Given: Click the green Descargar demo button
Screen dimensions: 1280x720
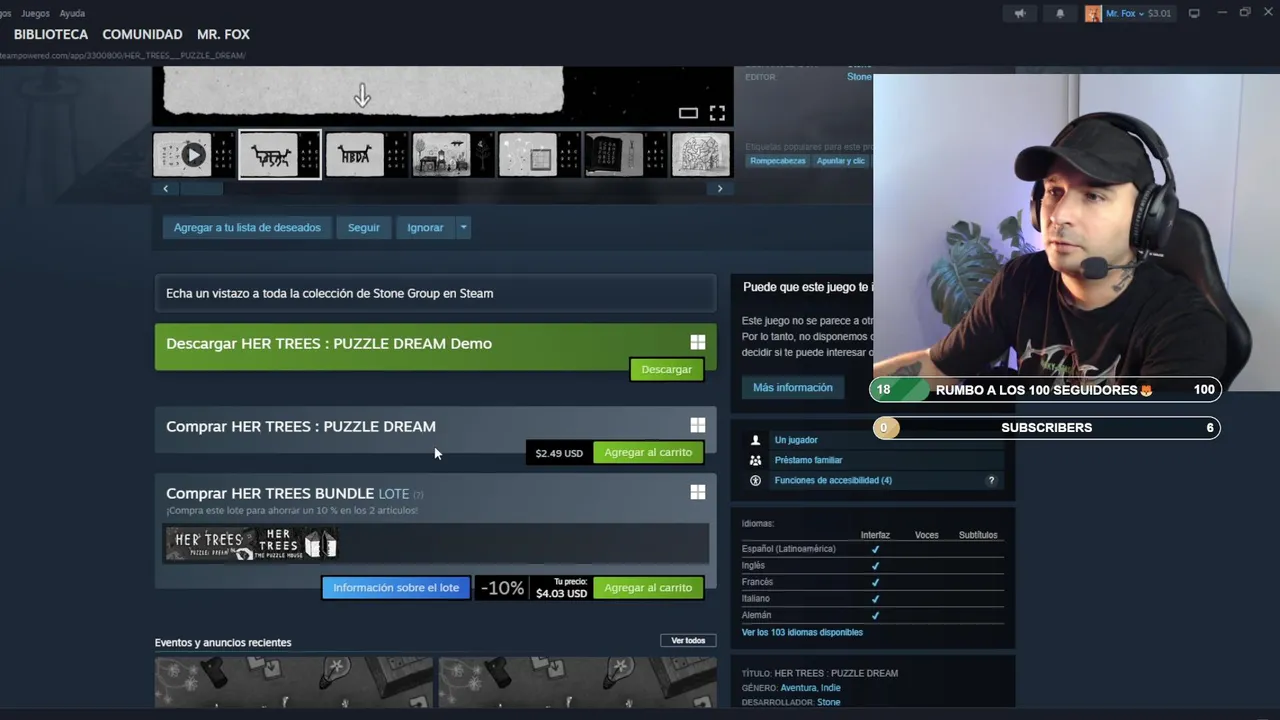Looking at the screenshot, I should point(666,369).
